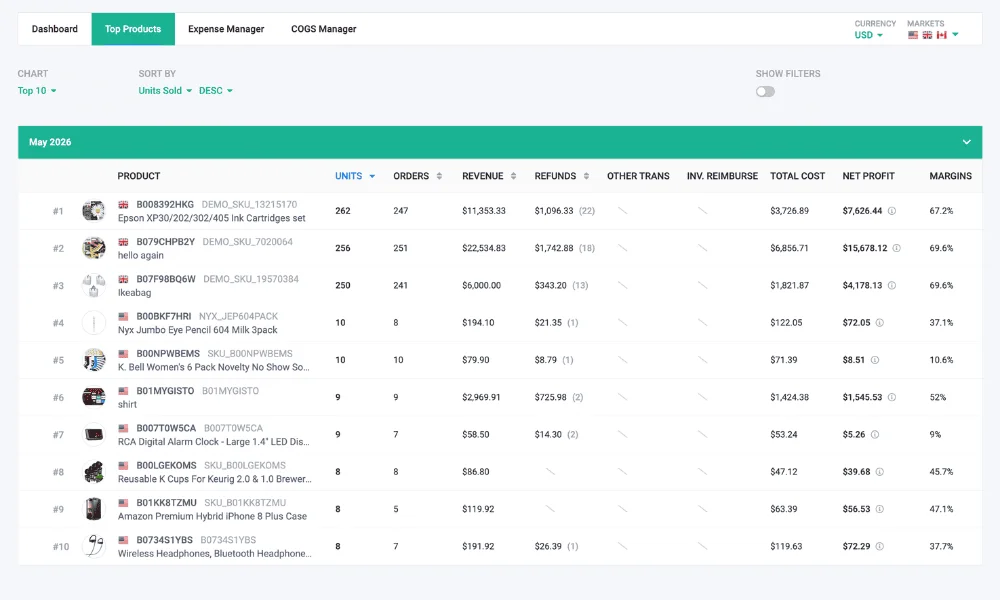
Task: Sort by the UNITS column header
Action: (355, 176)
